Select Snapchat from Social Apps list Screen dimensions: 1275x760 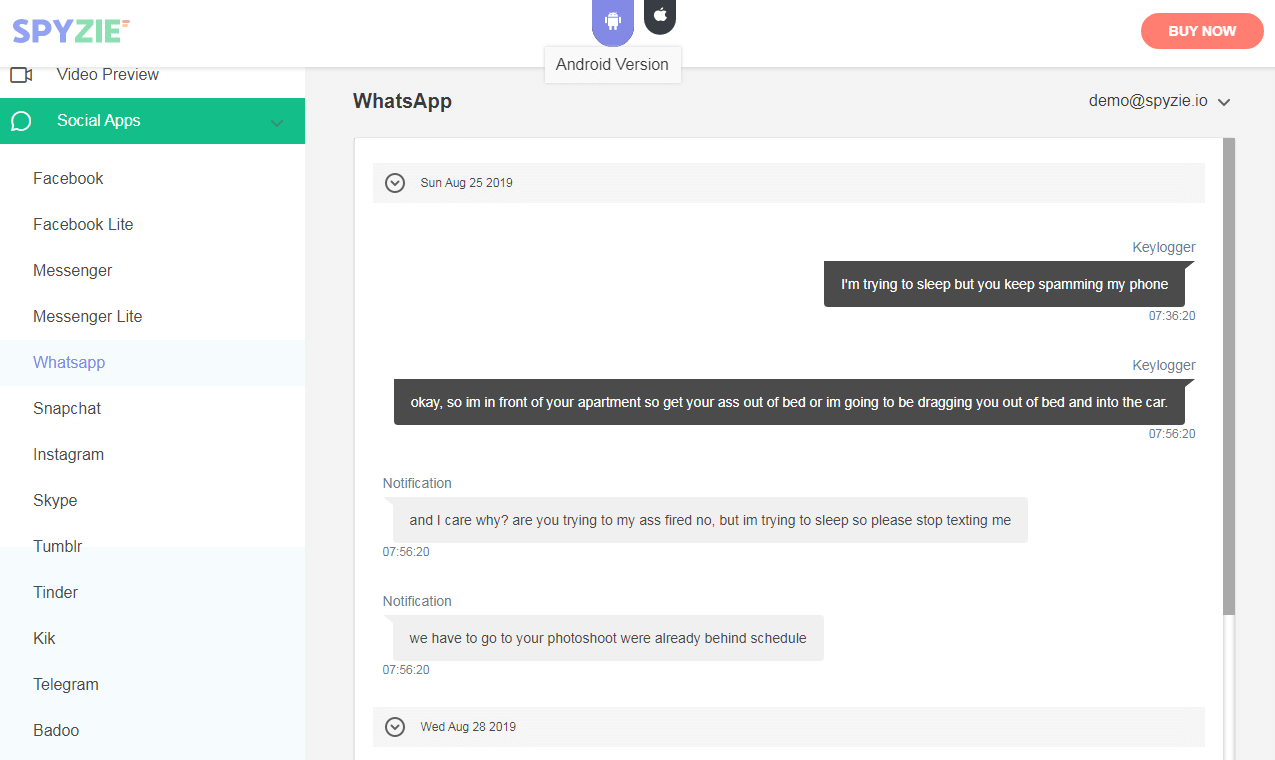click(x=67, y=409)
